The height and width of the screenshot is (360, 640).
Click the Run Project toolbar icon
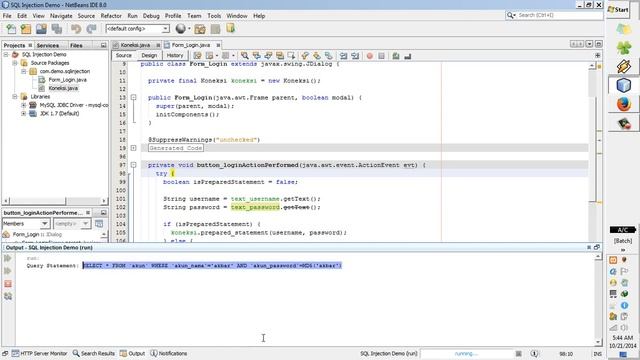pos(231,29)
